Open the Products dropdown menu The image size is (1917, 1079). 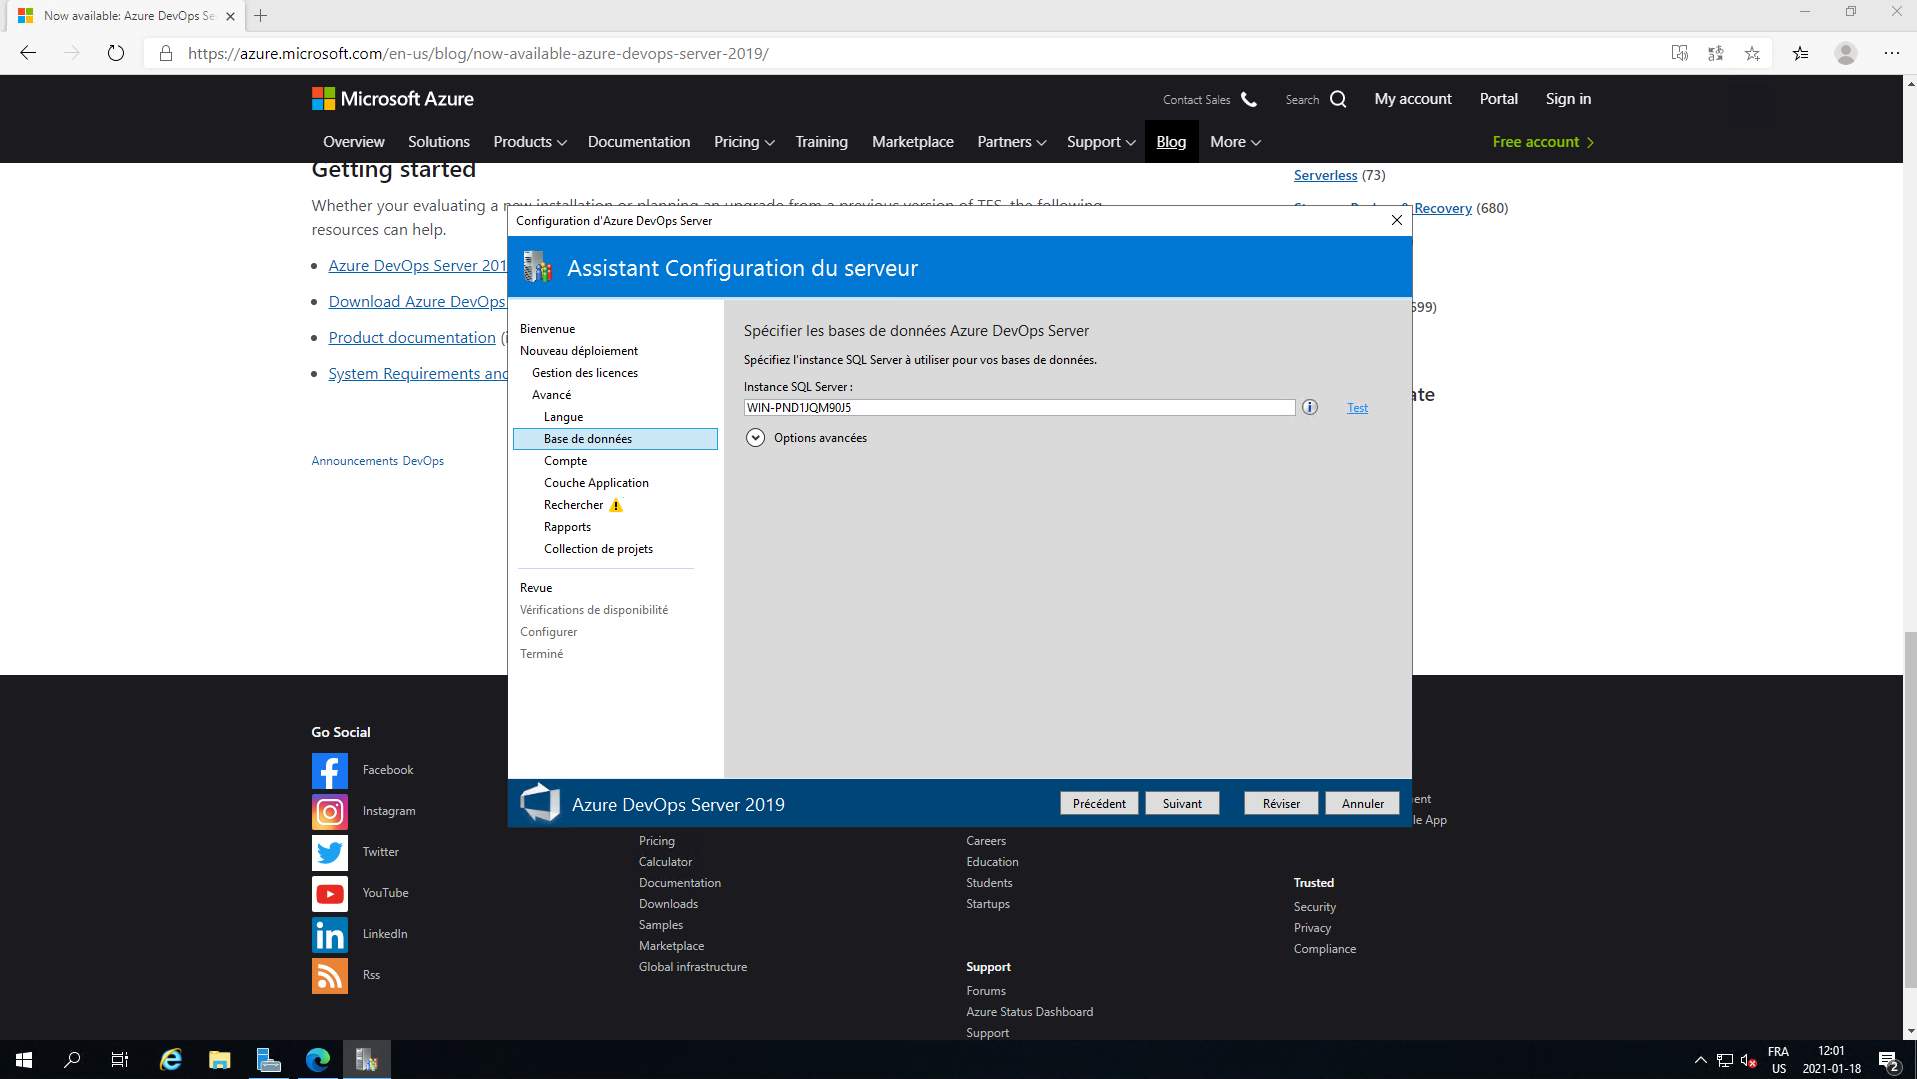pyautogui.click(x=529, y=142)
